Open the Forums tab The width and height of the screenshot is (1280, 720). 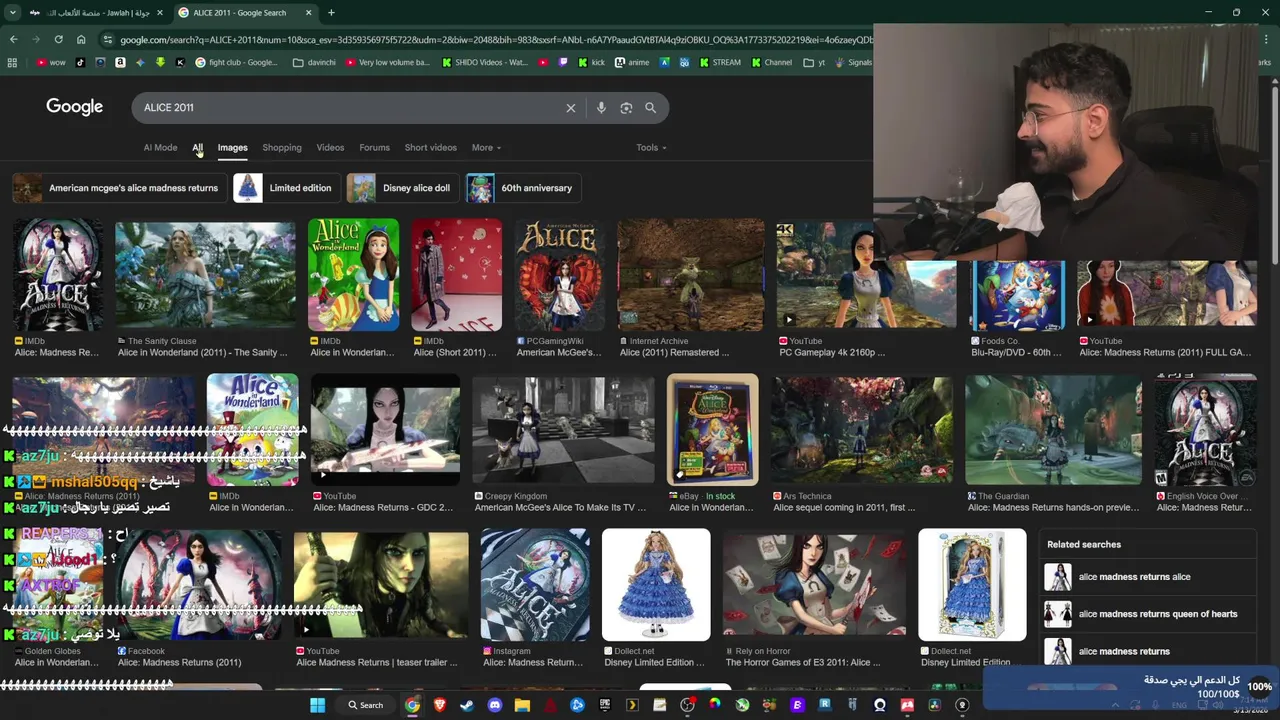click(x=374, y=148)
